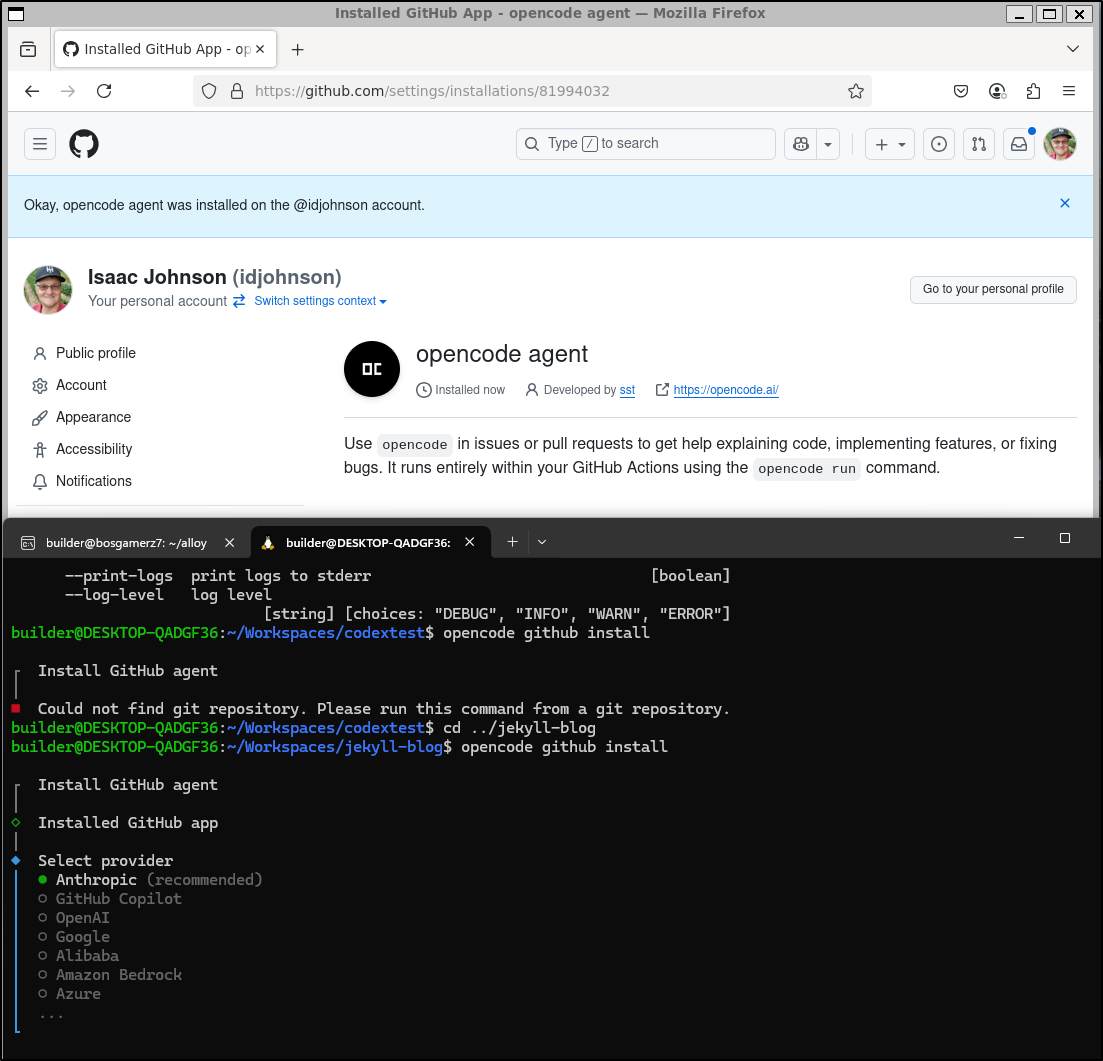Close the builder@bosgamerz7 terminal tab

pyautogui.click(x=229, y=542)
